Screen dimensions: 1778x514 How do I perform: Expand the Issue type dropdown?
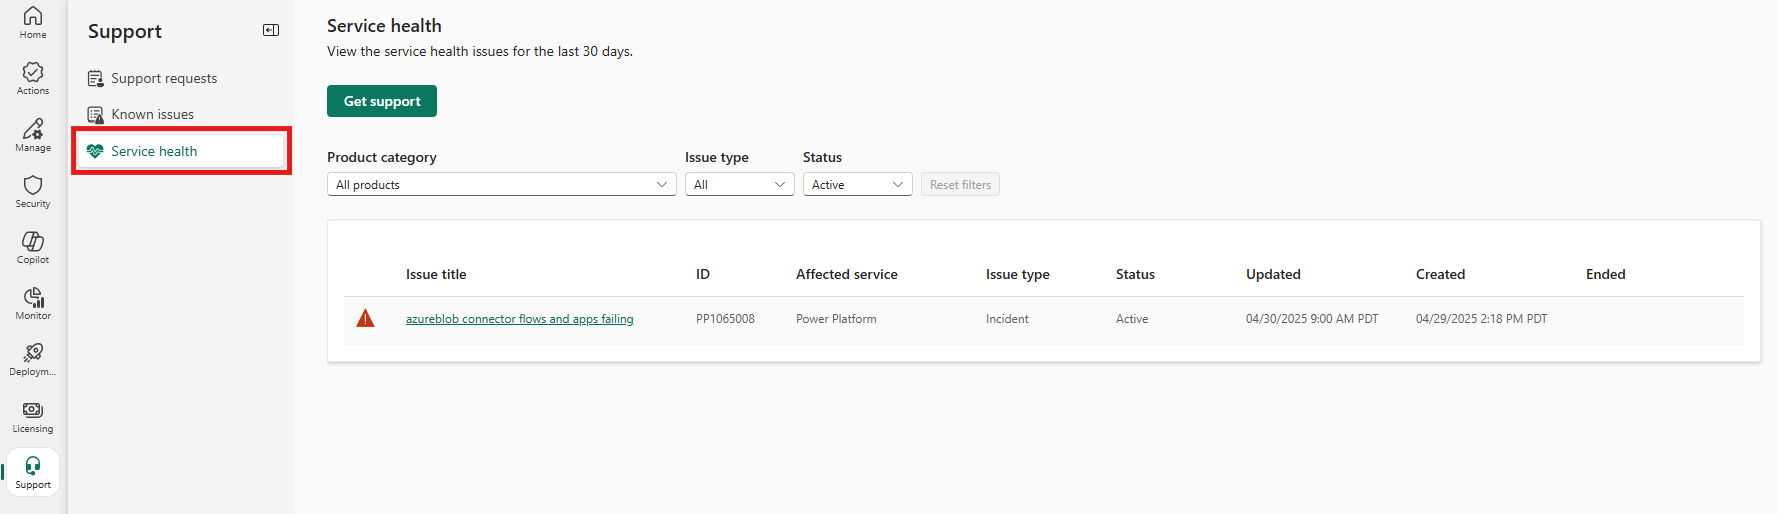[740, 185]
